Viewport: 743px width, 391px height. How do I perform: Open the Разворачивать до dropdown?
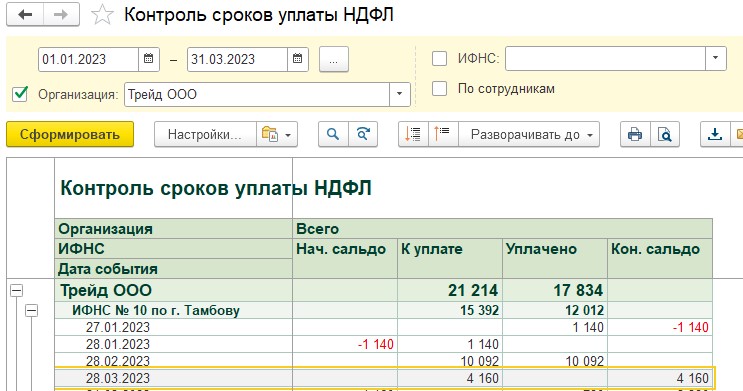(x=529, y=135)
